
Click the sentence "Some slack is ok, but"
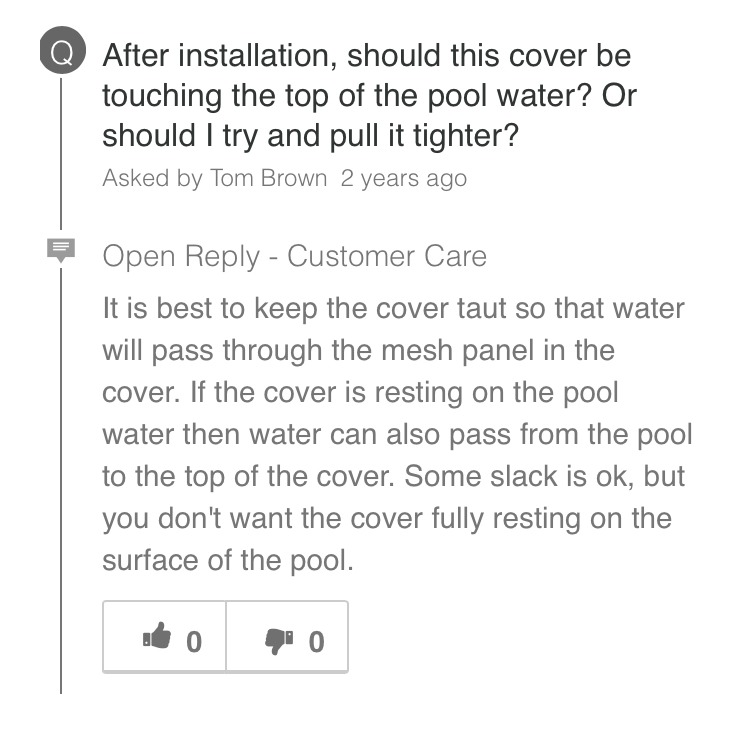[x=544, y=477]
